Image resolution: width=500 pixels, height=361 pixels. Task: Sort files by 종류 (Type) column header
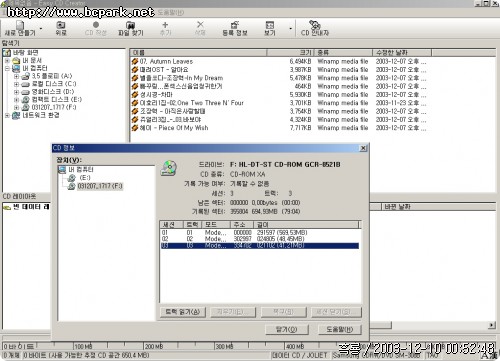pos(343,53)
